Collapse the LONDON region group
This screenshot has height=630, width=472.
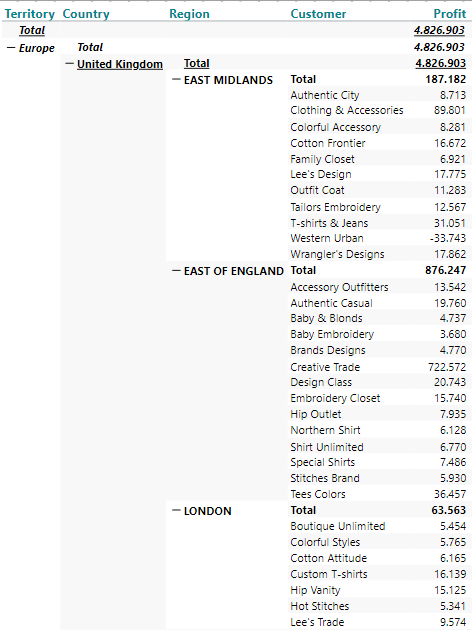click(x=176, y=511)
